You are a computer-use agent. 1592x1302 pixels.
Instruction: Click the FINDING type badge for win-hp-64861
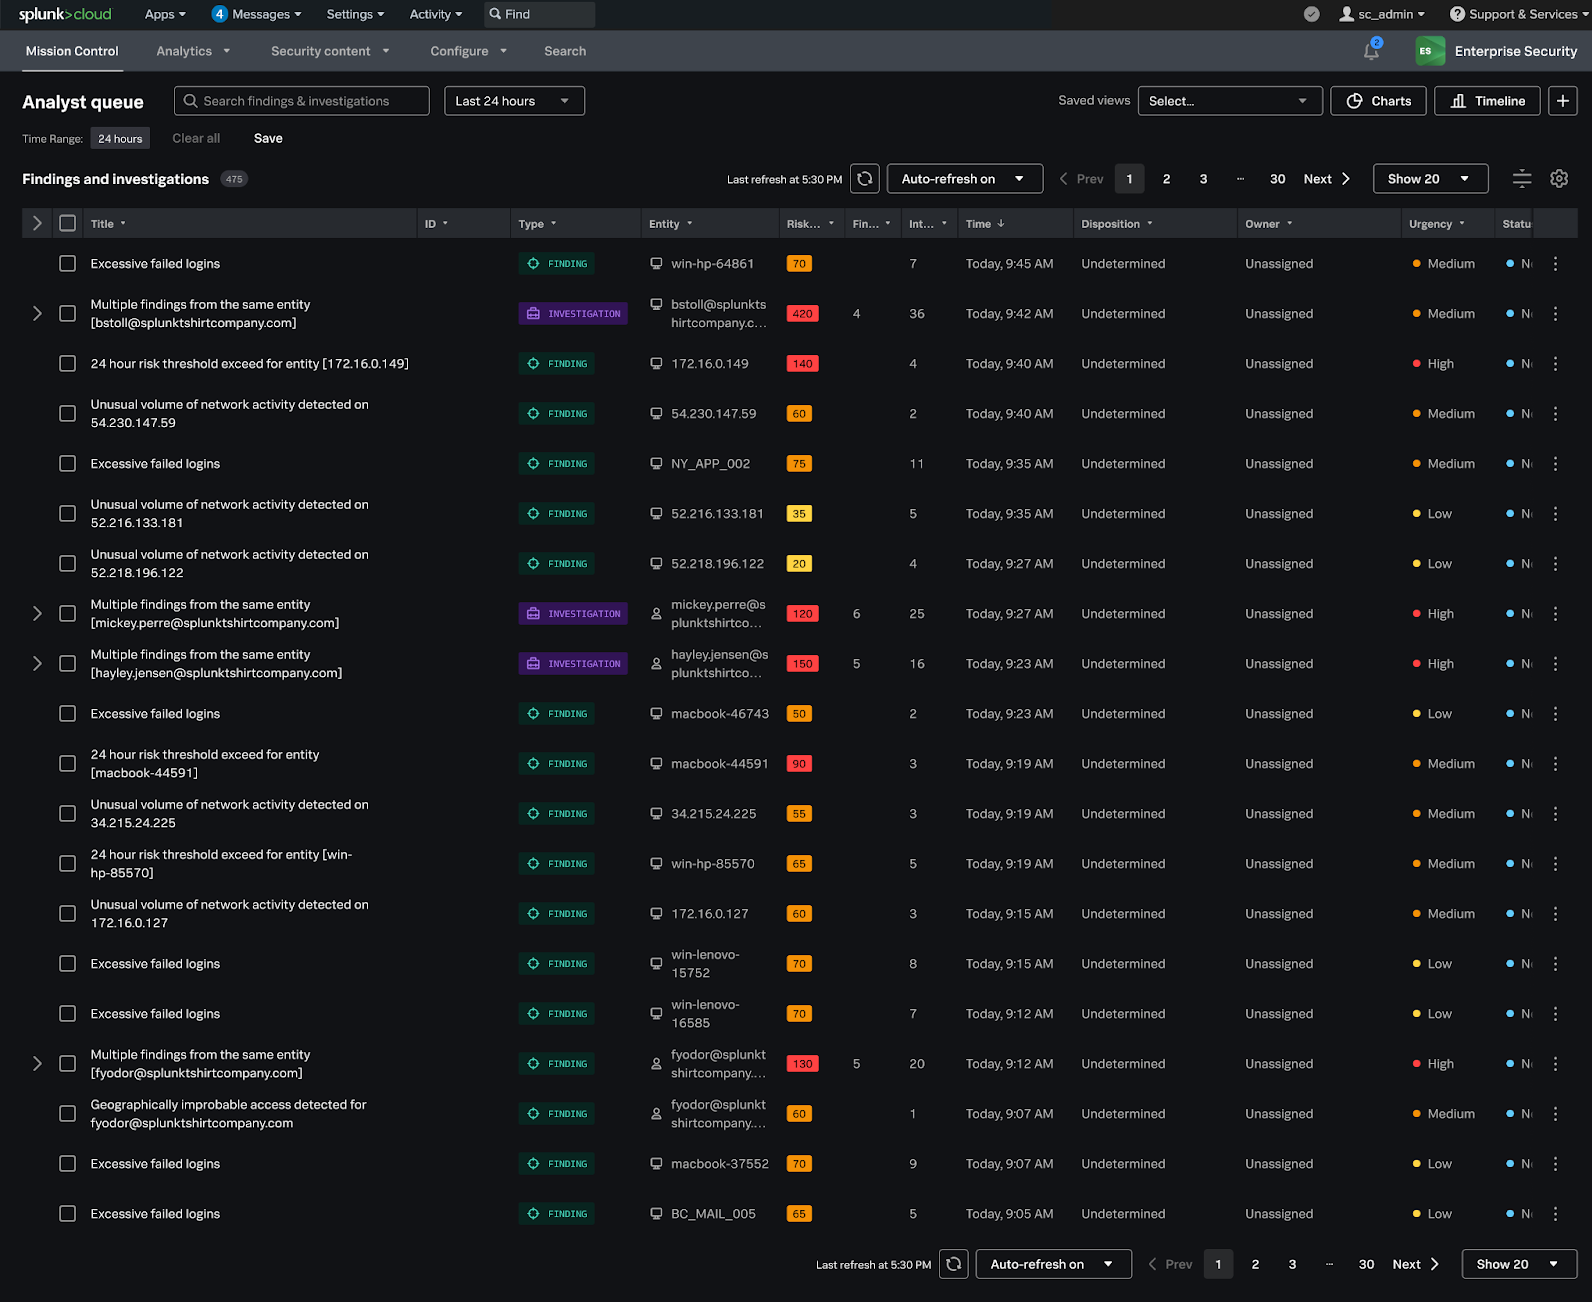[x=557, y=264]
